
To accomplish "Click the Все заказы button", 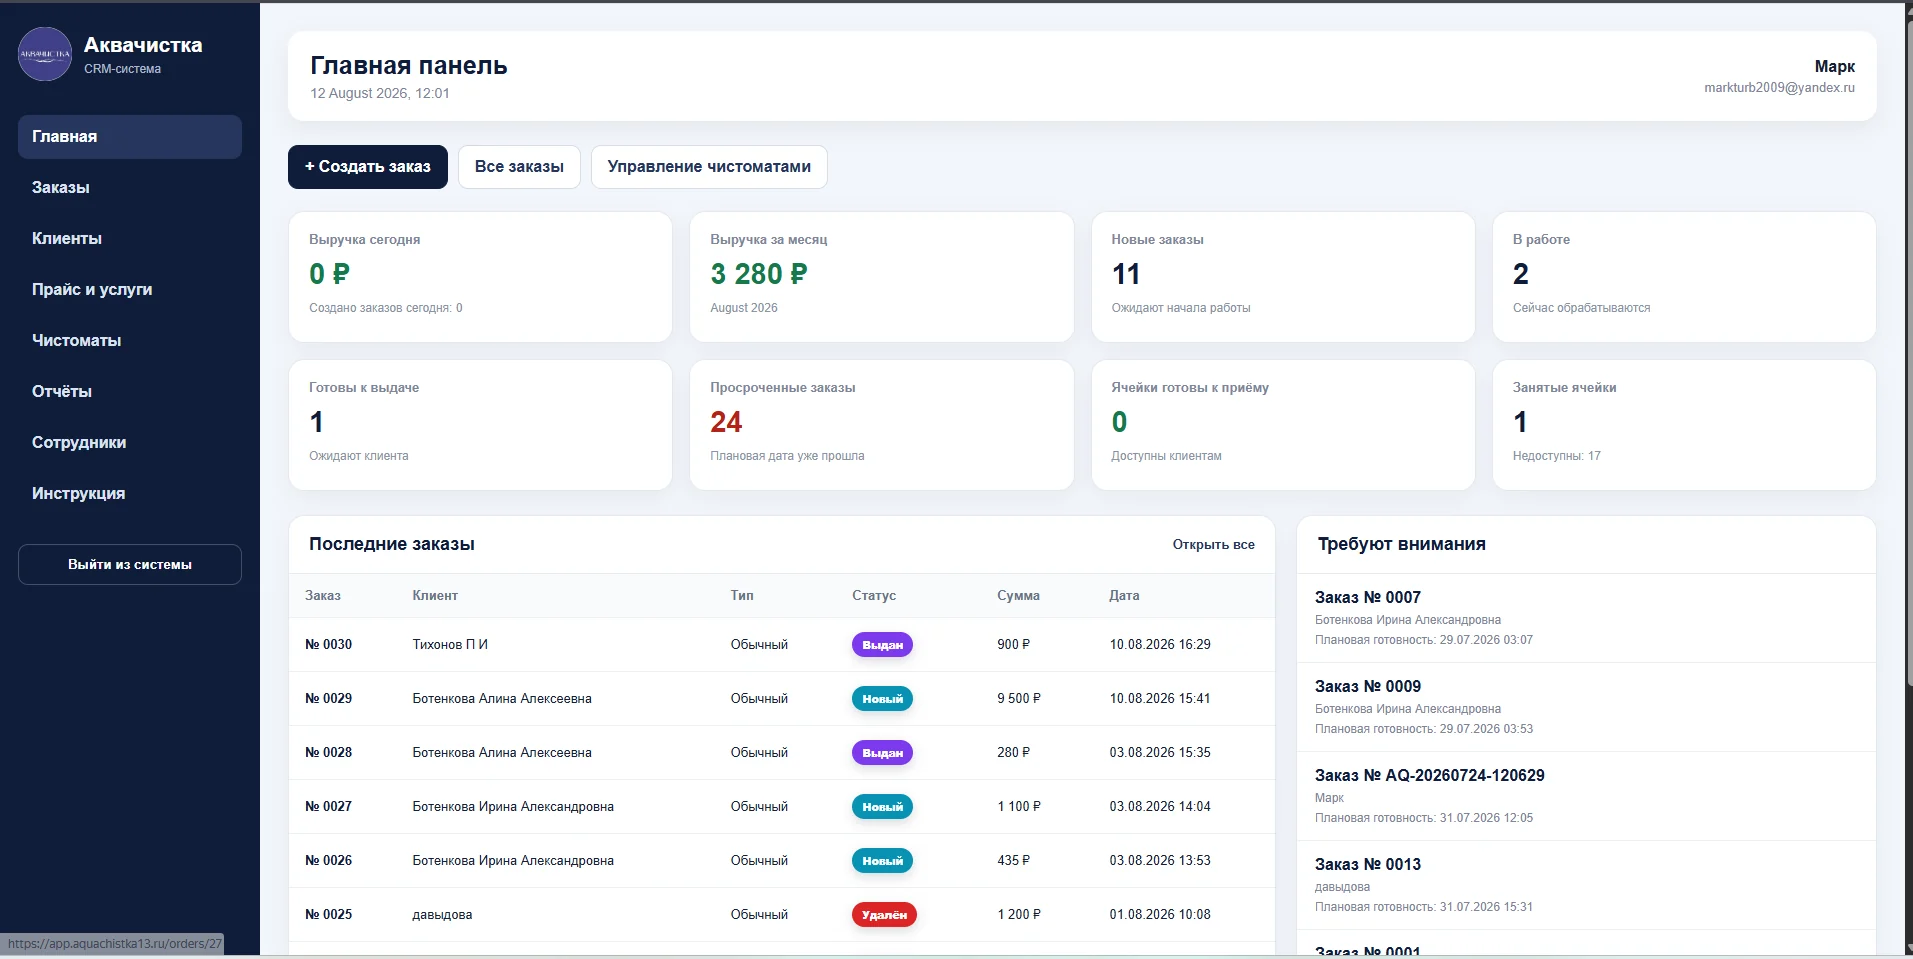I will coord(519,167).
